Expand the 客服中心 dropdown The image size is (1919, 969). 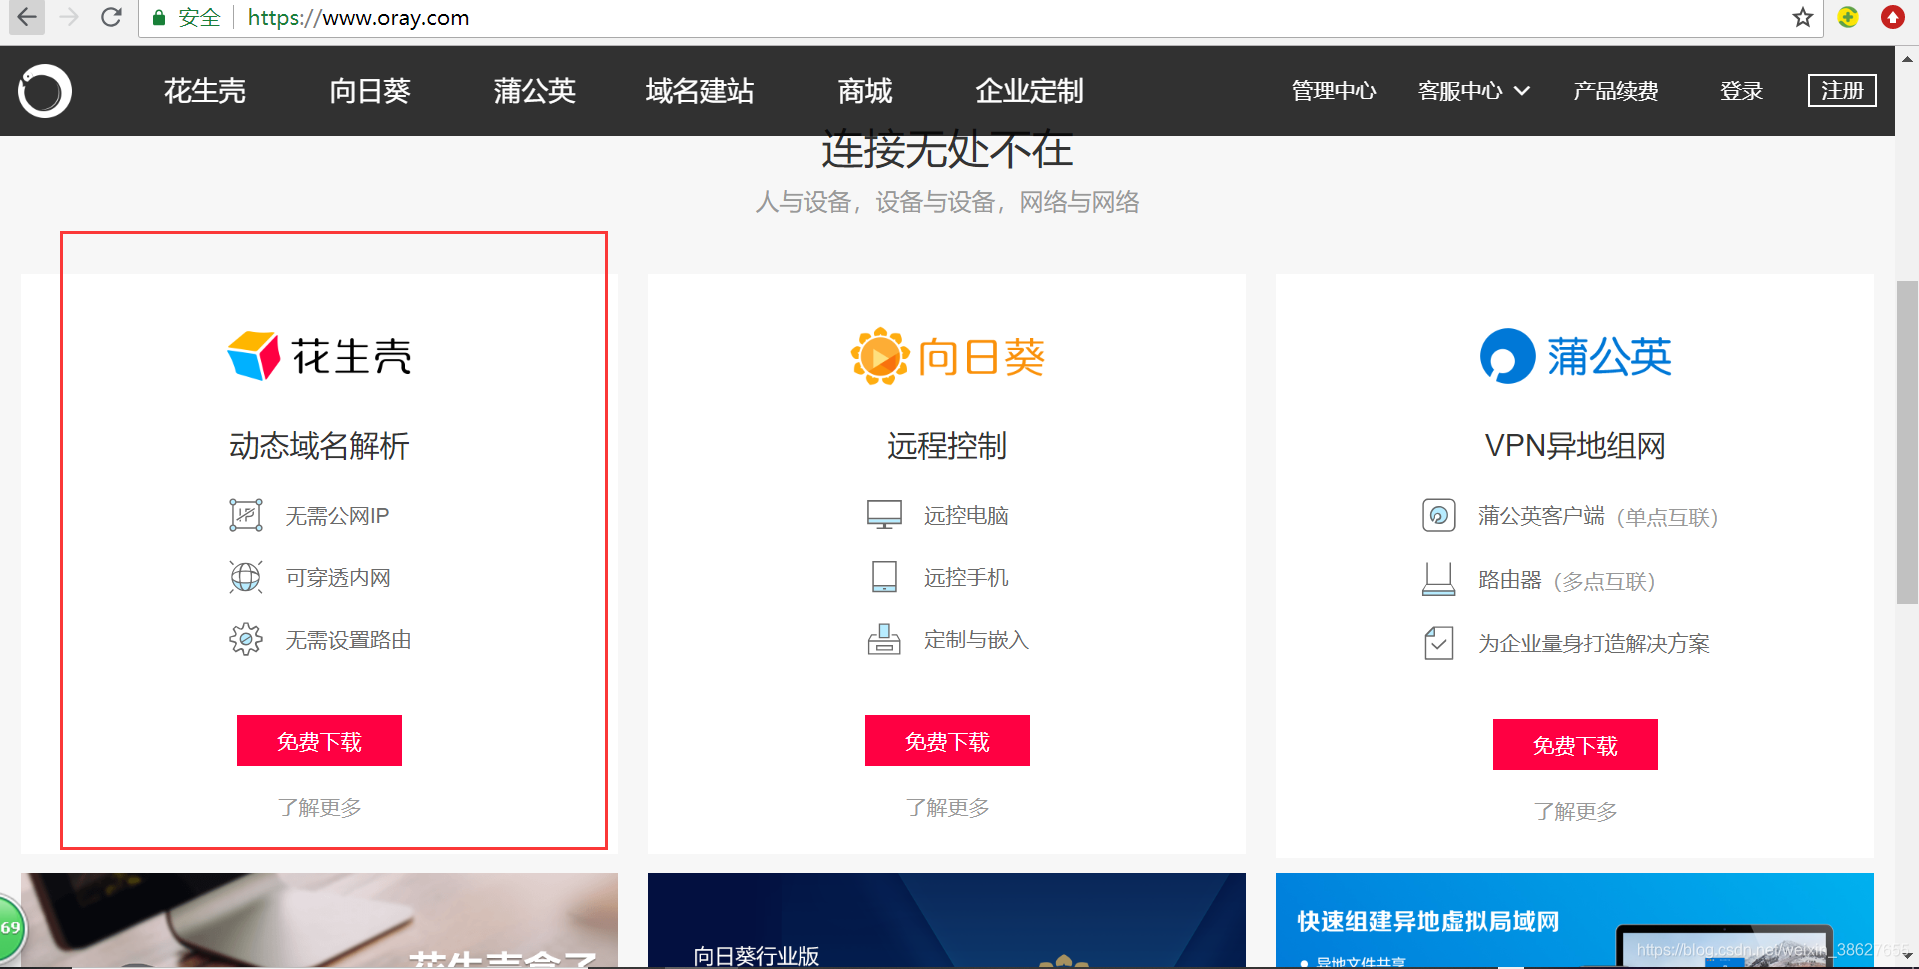click(1474, 91)
